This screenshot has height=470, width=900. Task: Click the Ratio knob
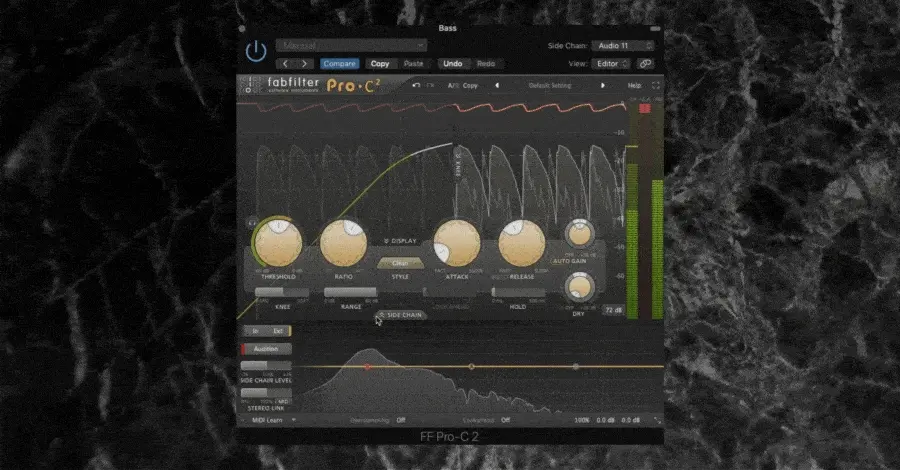tap(343, 243)
